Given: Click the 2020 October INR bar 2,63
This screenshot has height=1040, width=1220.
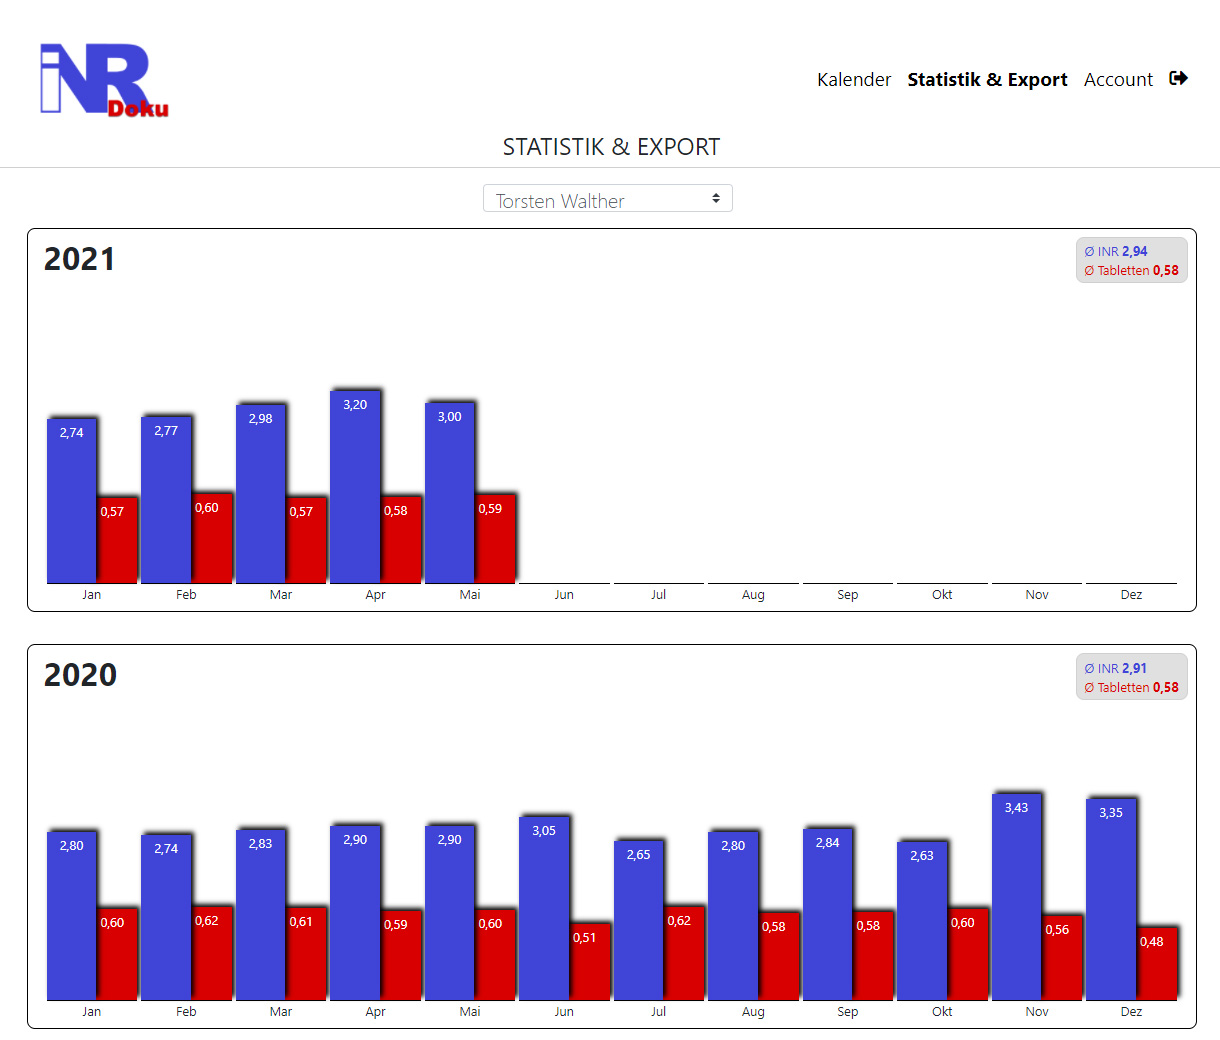Looking at the screenshot, I should tap(922, 920).
